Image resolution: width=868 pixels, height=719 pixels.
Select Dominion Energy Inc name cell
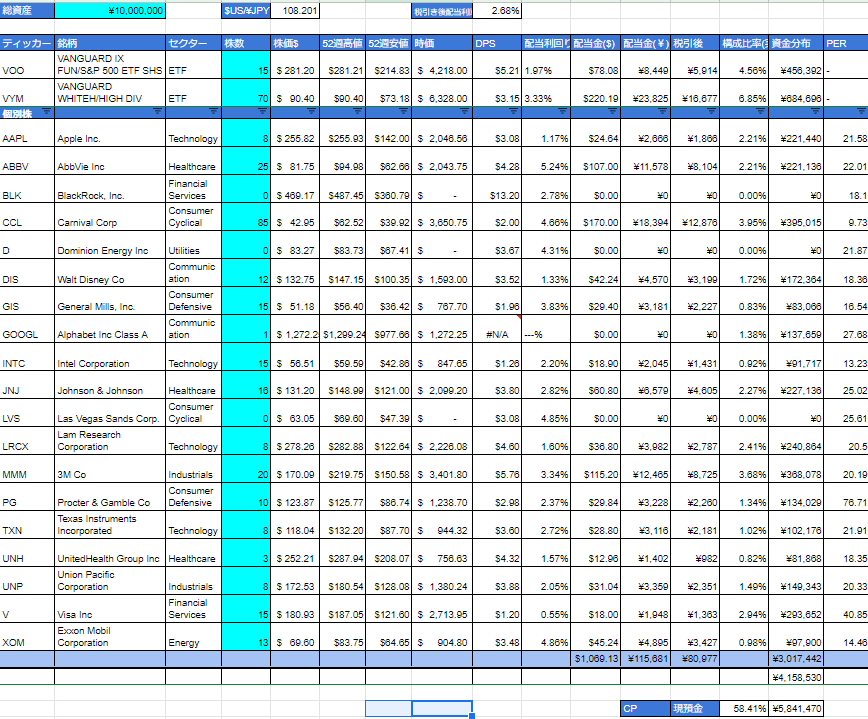(110, 245)
